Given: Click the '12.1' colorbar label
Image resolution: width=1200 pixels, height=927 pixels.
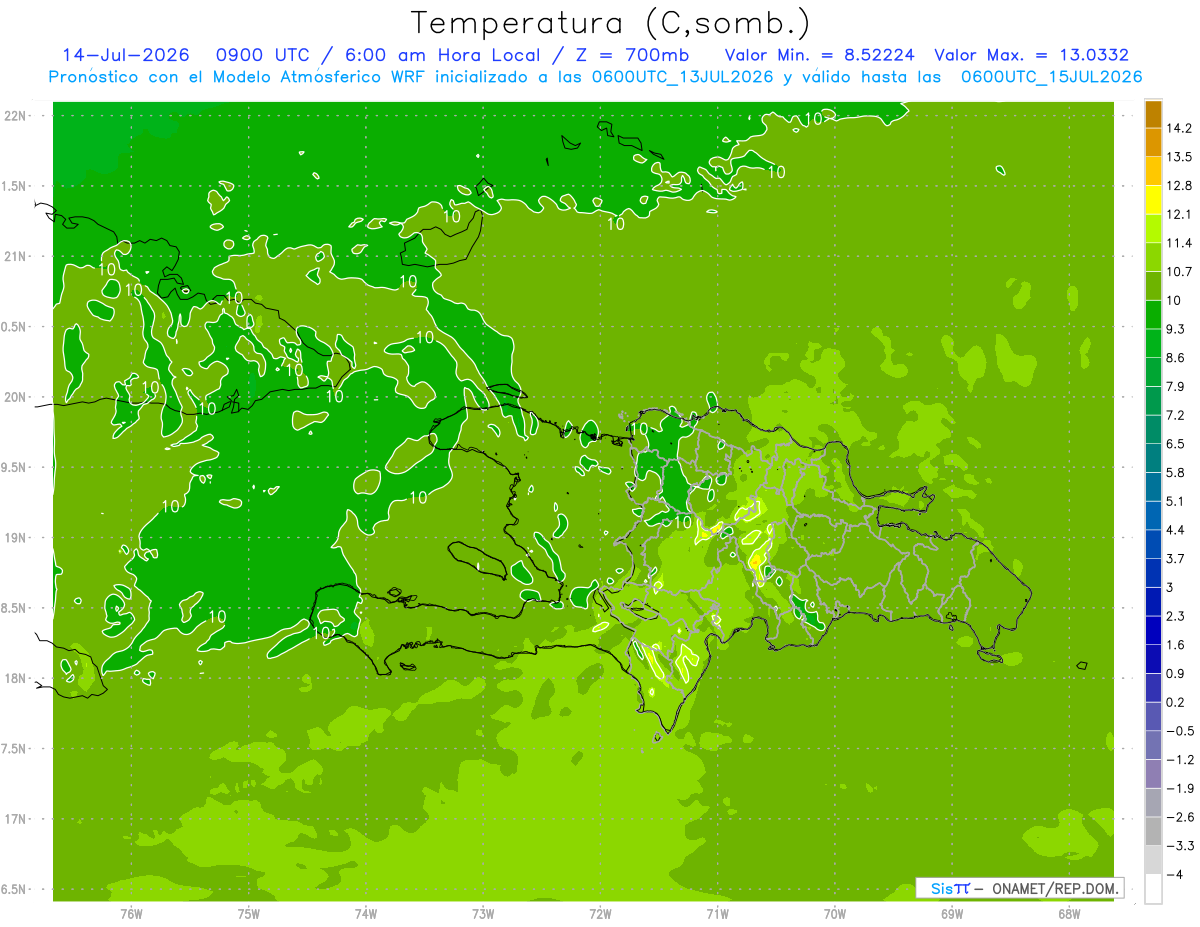Looking at the screenshot, I should 1179,214.
